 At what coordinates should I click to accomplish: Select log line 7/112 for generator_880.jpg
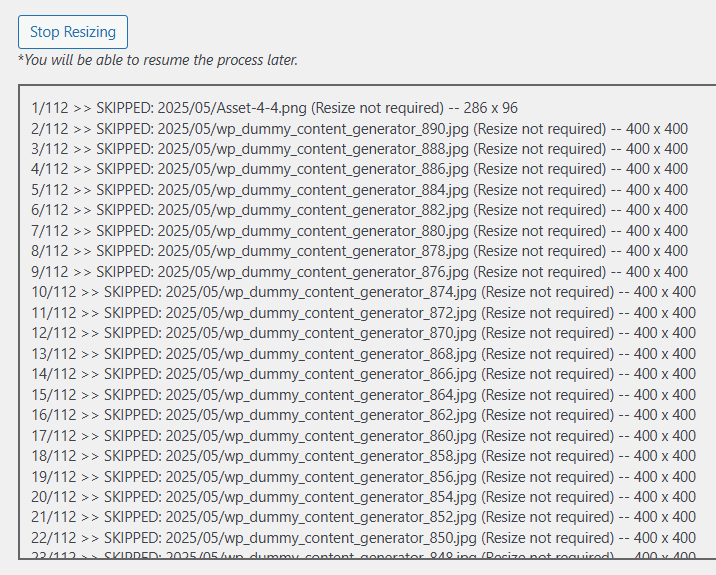pyautogui.click(x=358, y=231)
